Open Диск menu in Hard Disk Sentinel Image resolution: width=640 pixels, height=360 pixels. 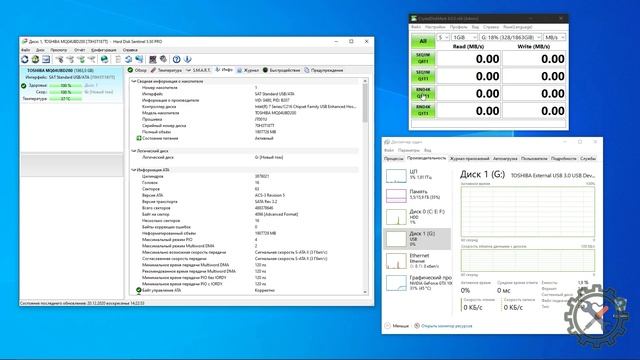40,50
